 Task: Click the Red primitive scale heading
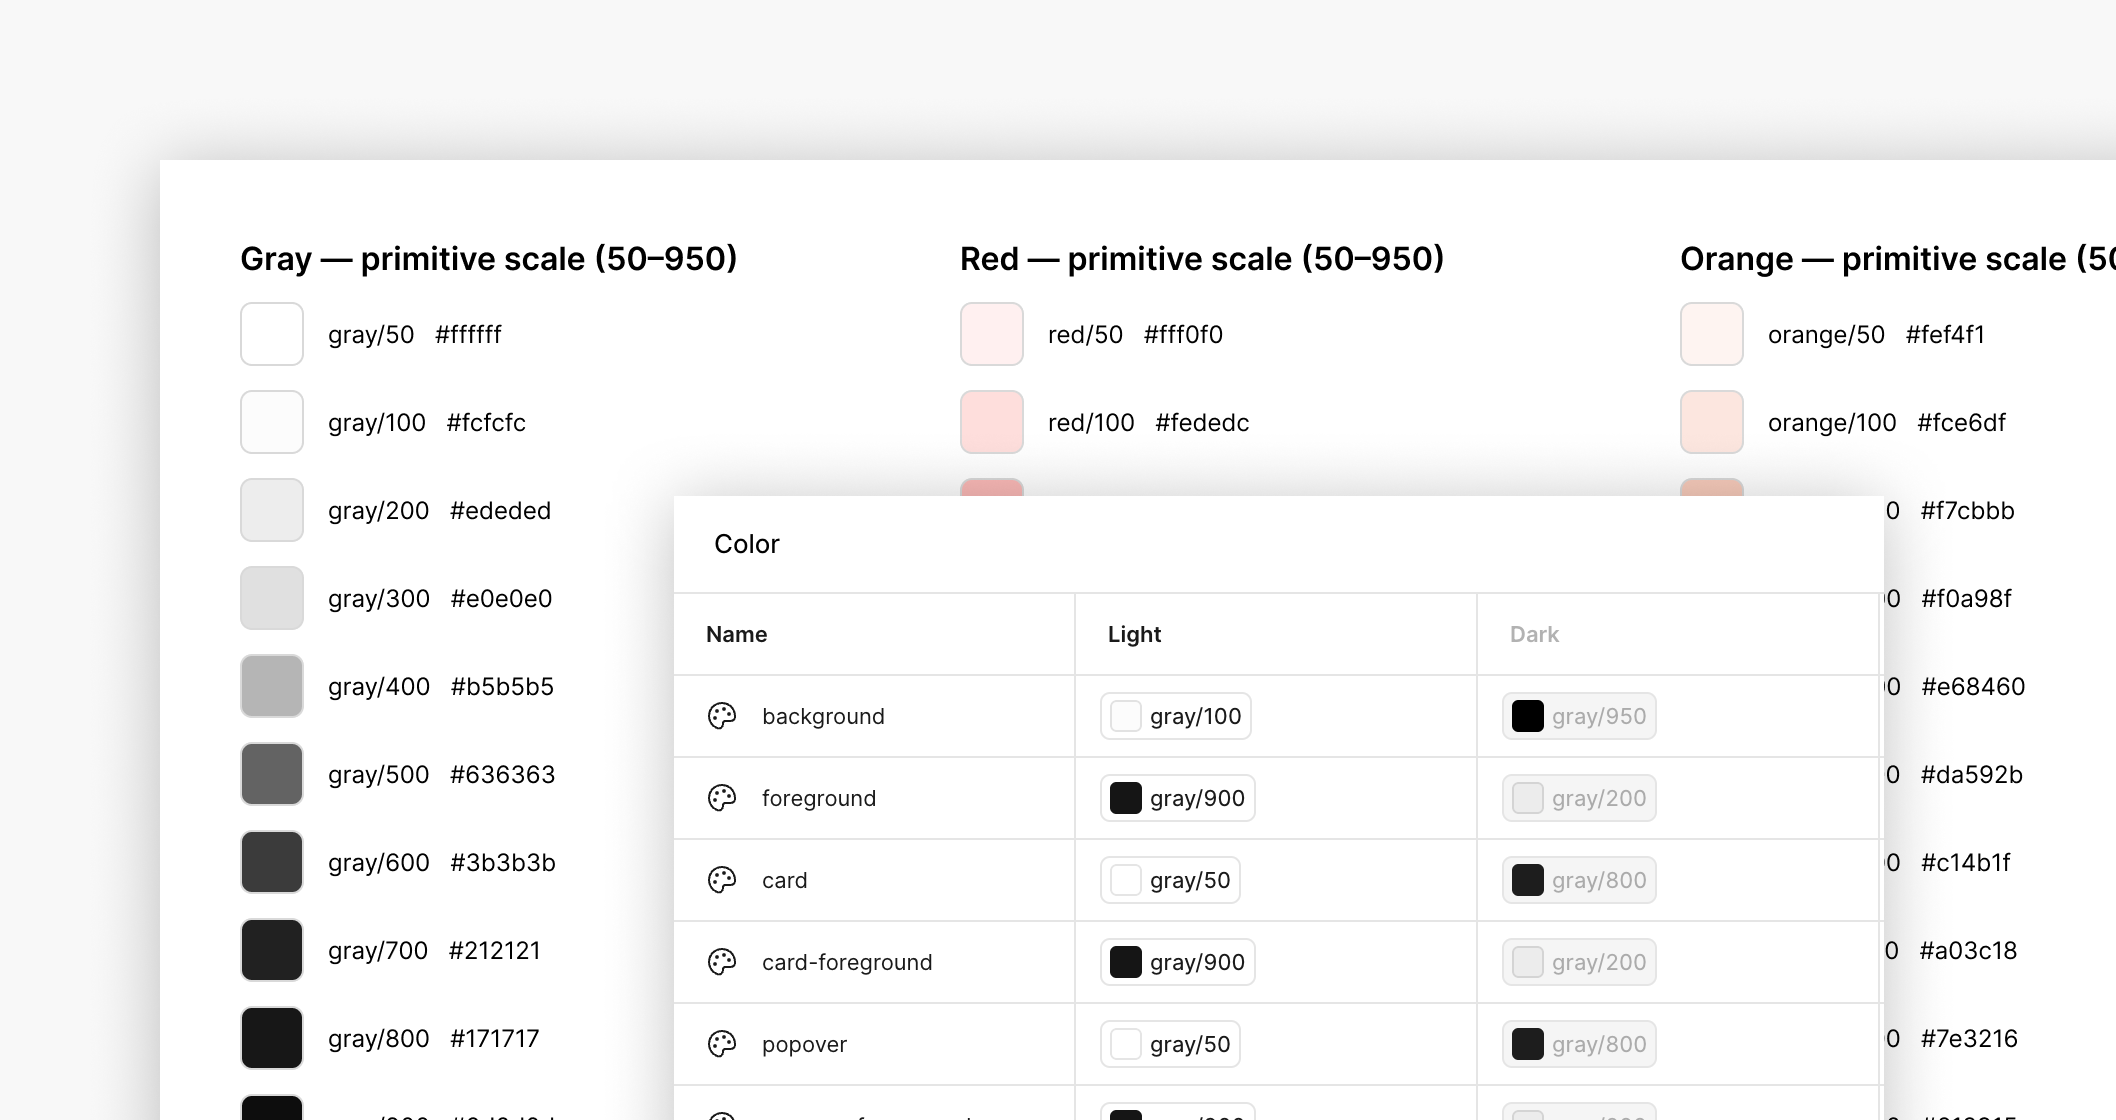[x=1202, y=259]
